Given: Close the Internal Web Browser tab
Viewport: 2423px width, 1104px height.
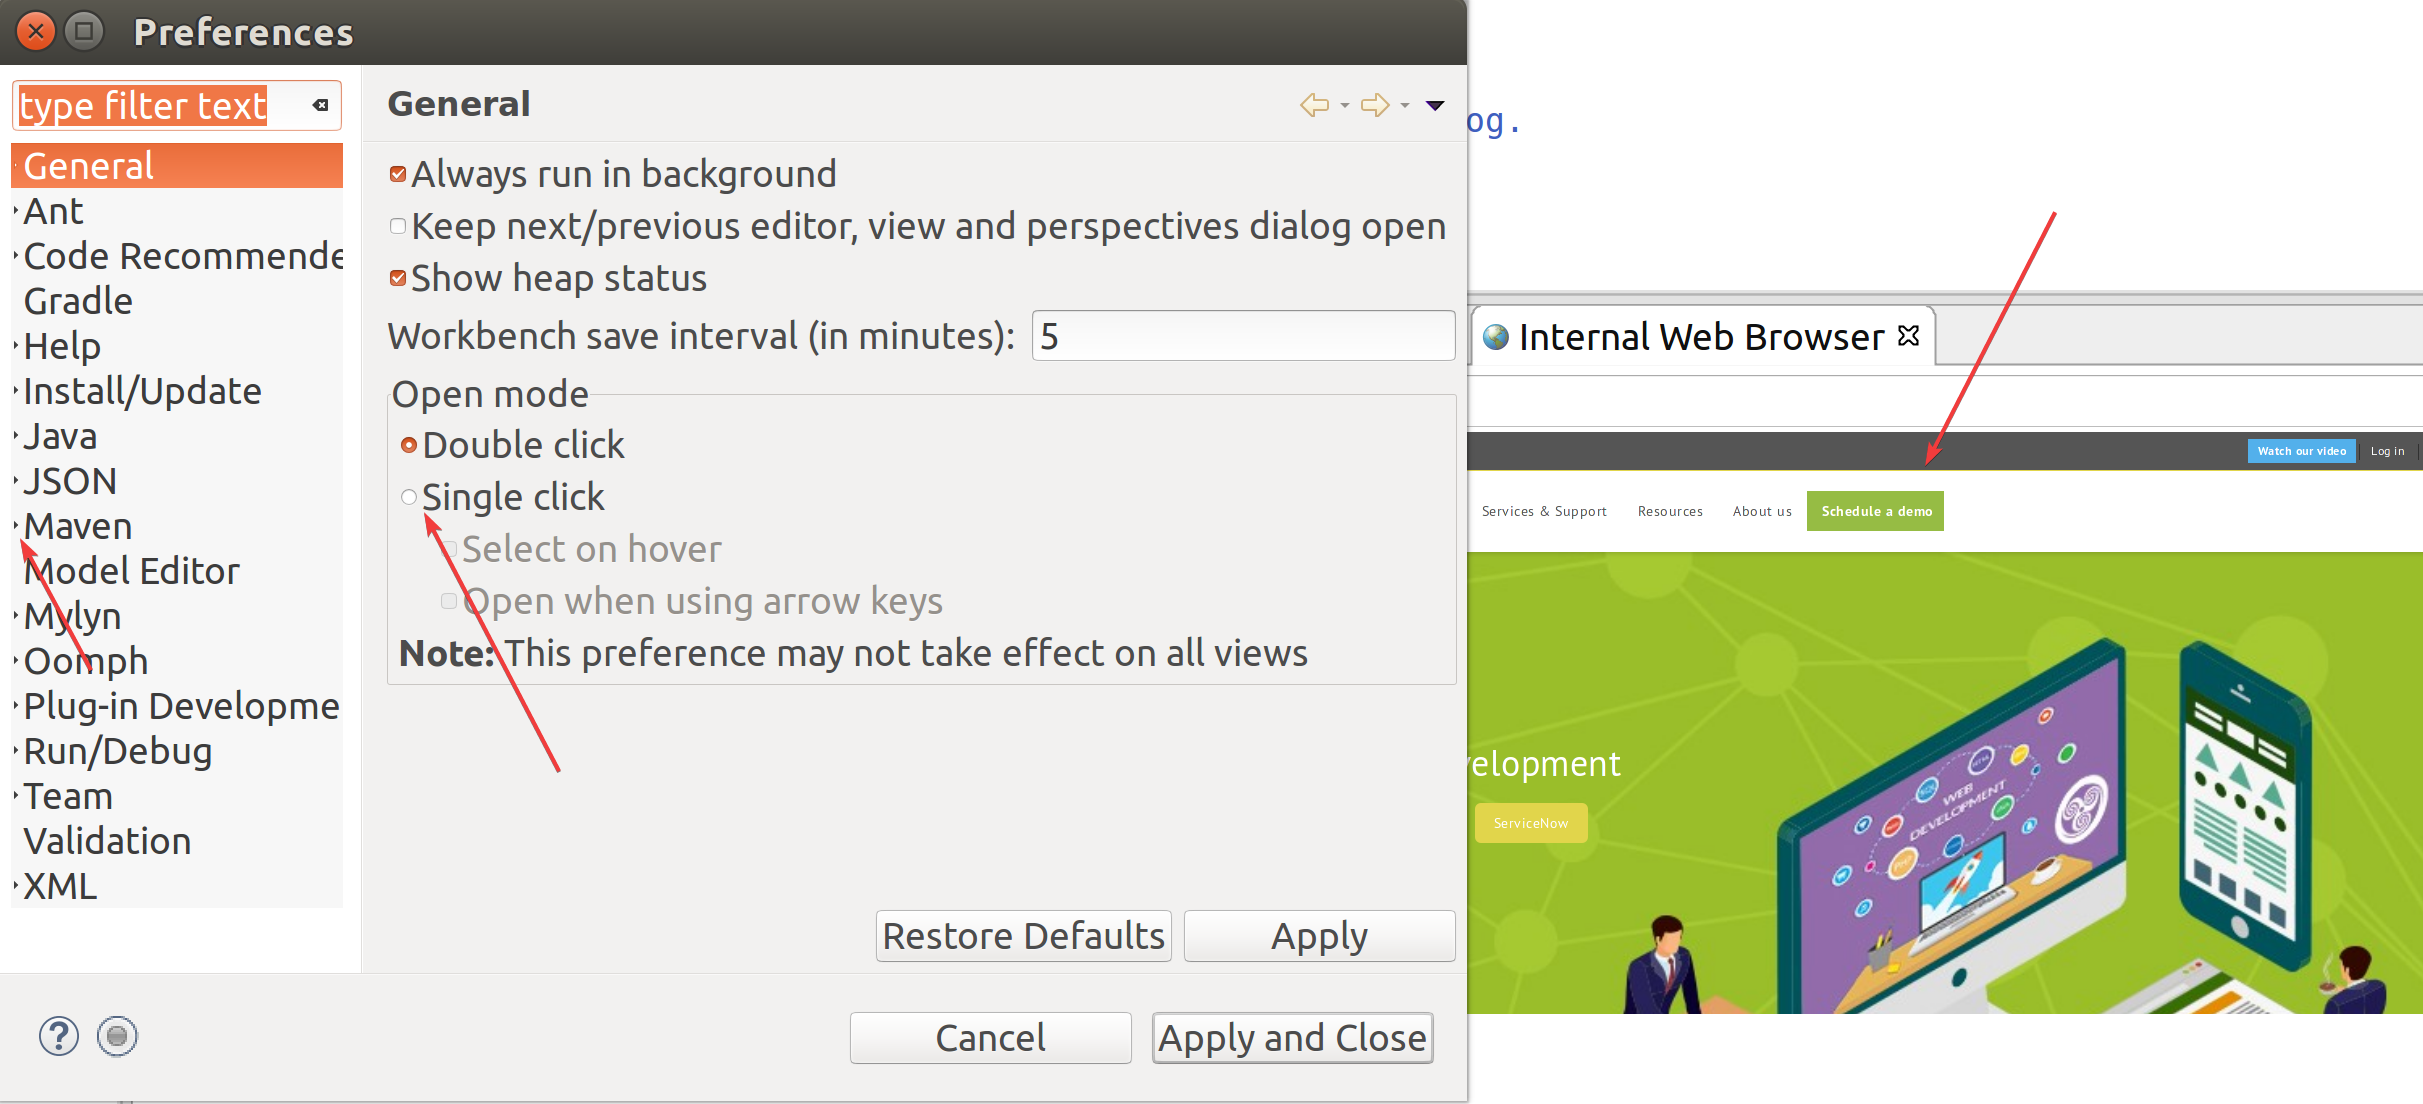Looking at the screenshot, I should click(1908, 336).
